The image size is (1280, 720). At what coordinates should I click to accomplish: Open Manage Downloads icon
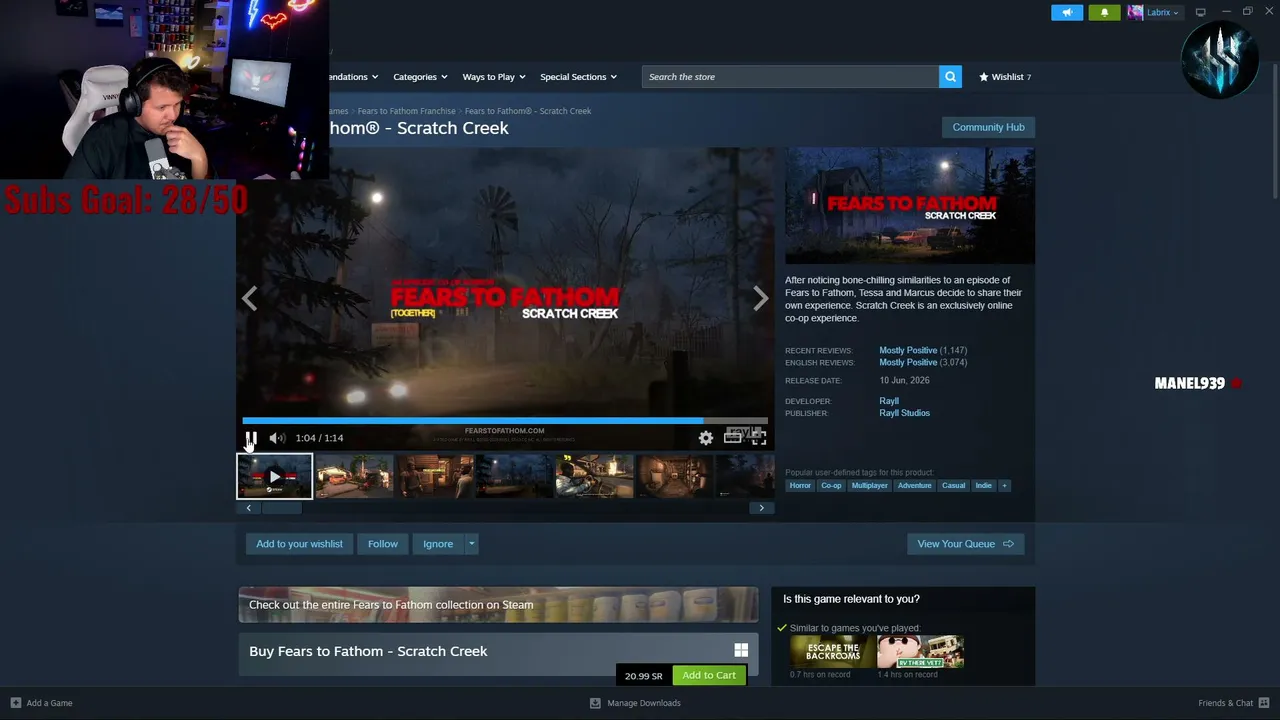coord(595,703)
